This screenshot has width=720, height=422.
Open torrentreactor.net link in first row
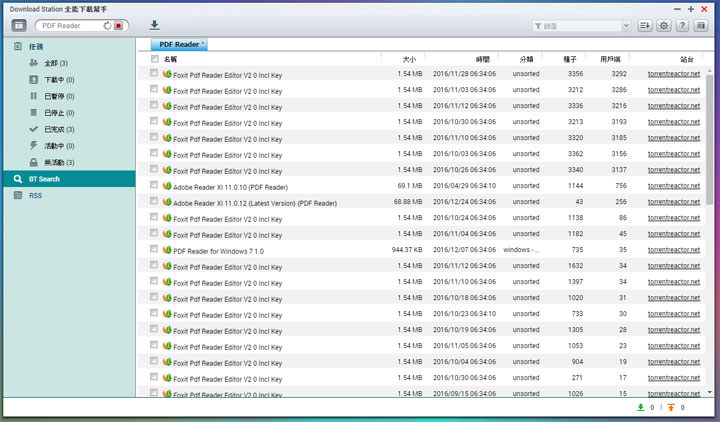pyautogui.click(x=673, y=73)
